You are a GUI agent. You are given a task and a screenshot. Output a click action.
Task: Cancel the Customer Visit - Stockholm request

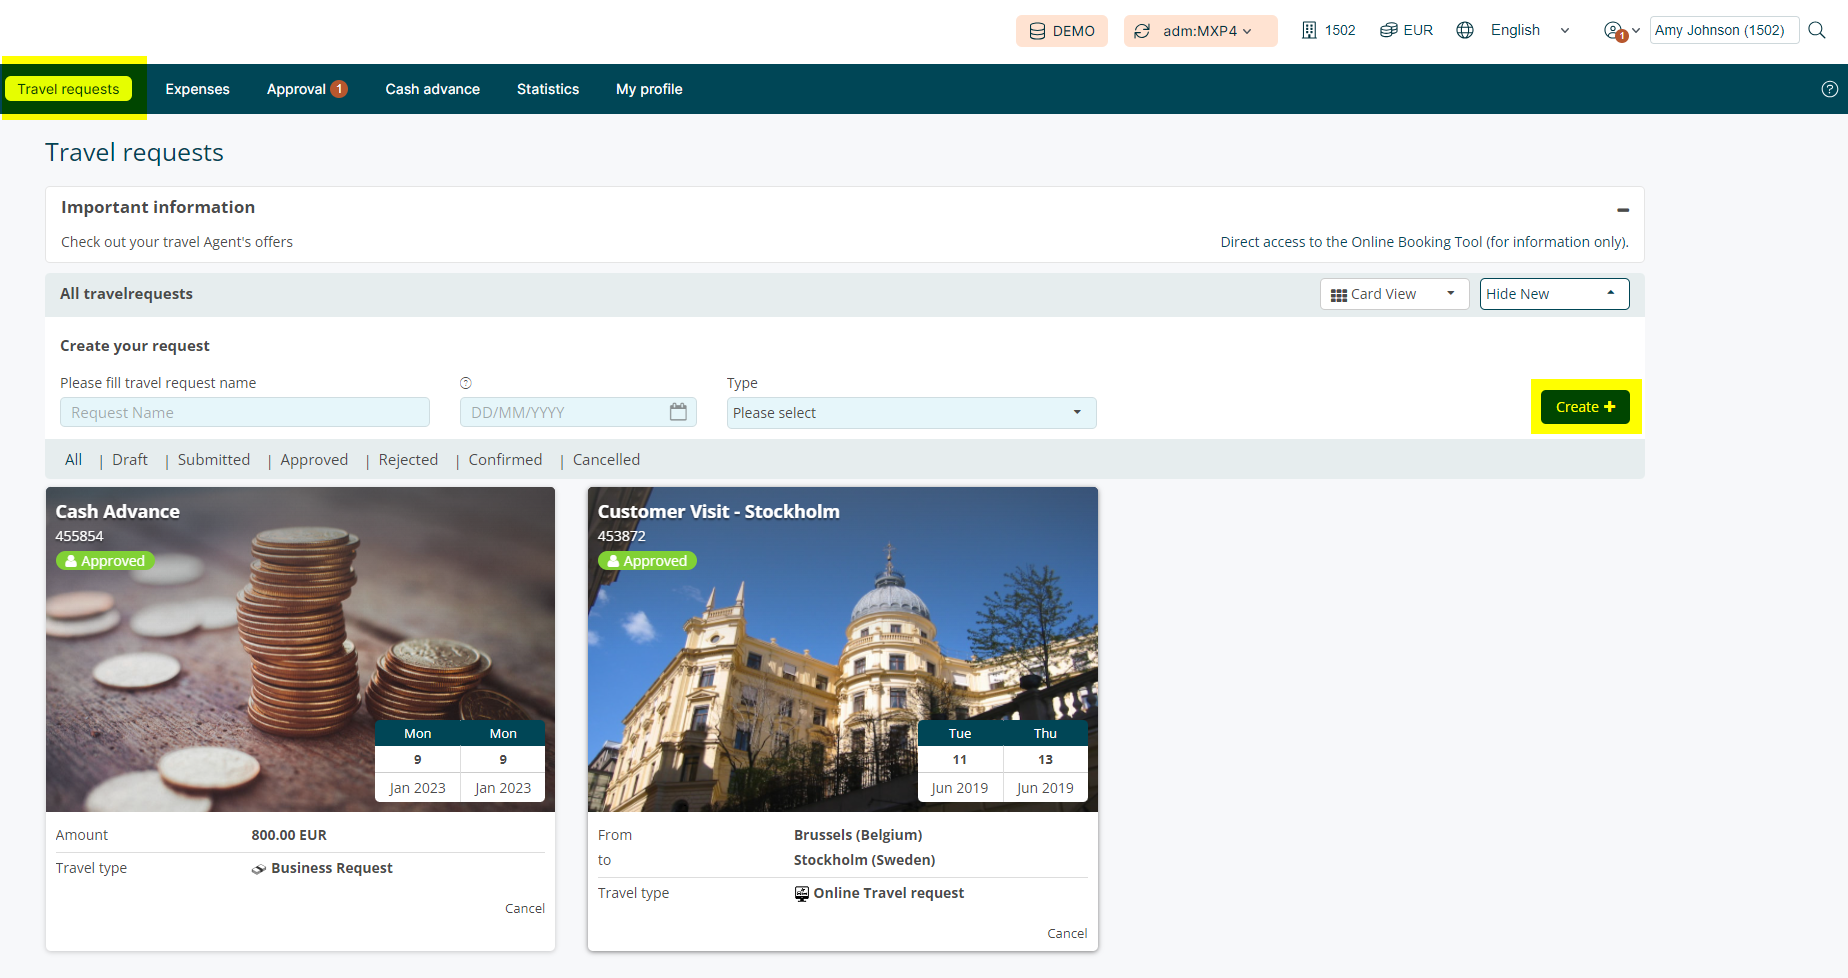(x=1066, y=933)
